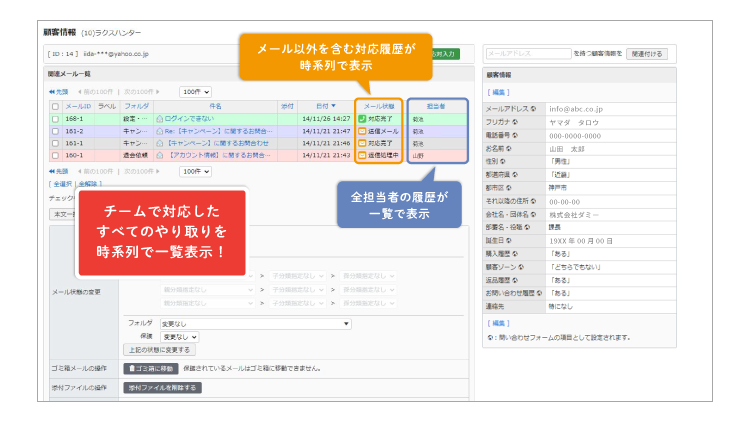Click form icon next to お名前 label
This screenshot has width=750, height=422.
click(509, 149)
